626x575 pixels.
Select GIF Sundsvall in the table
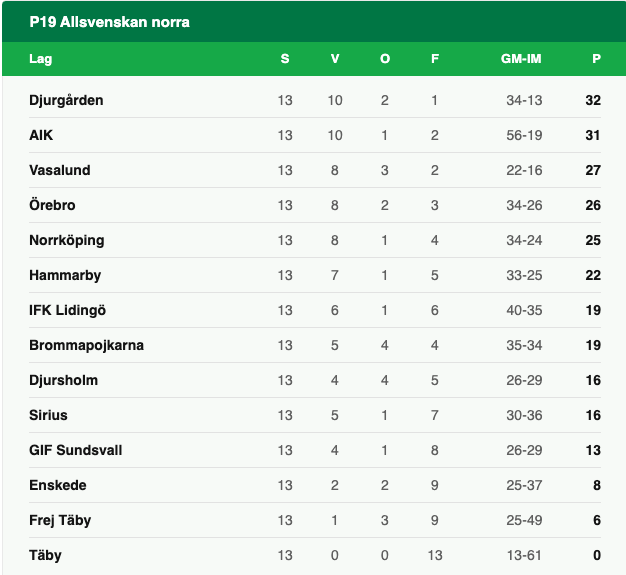(75, 450)
